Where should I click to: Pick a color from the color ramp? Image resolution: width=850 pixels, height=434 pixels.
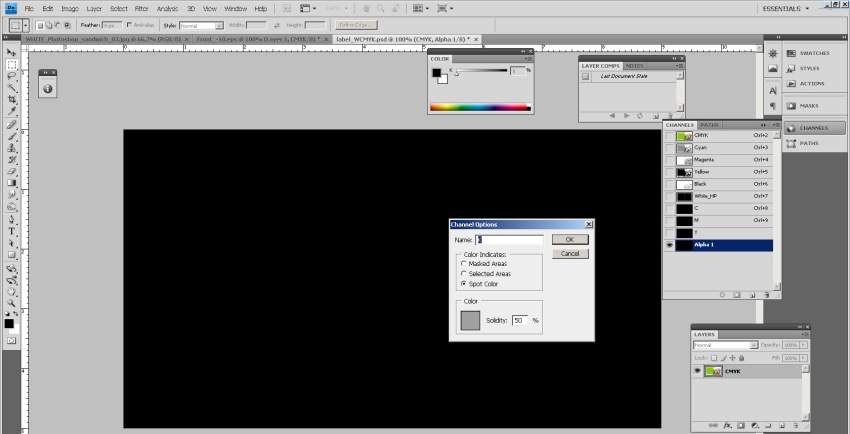pos(480,107)
